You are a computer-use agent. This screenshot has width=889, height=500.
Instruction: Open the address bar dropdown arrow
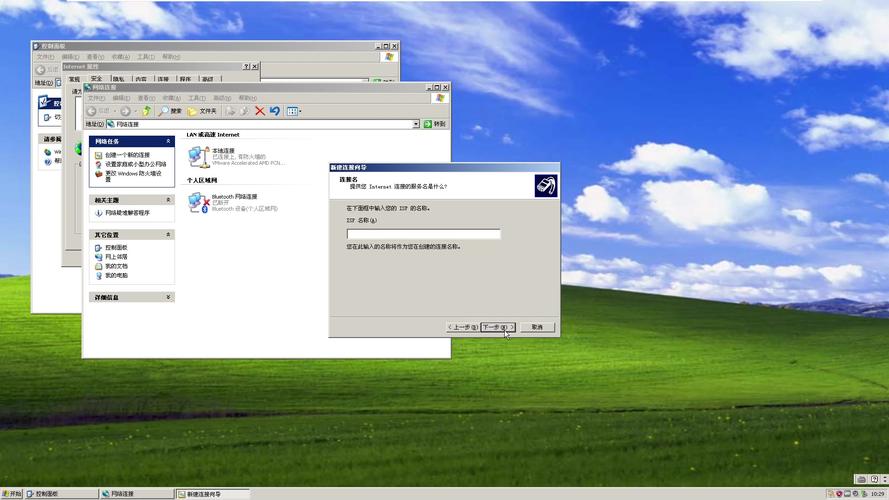coord(416,124)
